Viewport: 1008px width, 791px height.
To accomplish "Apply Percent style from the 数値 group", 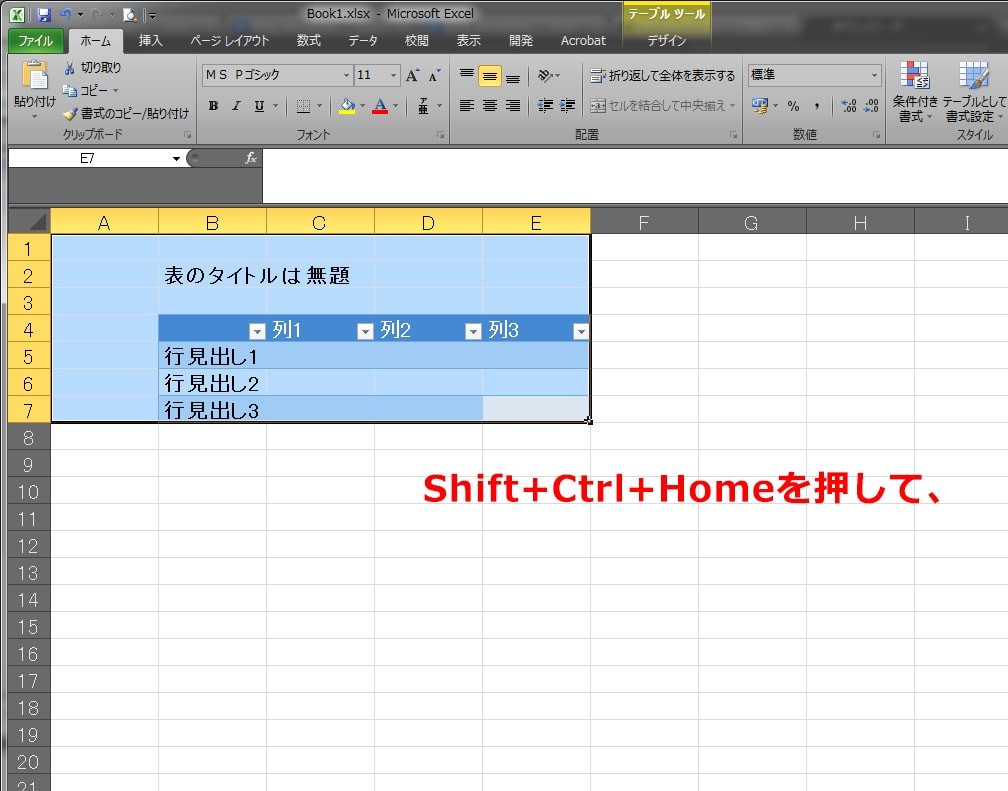I will coord(793,105).
